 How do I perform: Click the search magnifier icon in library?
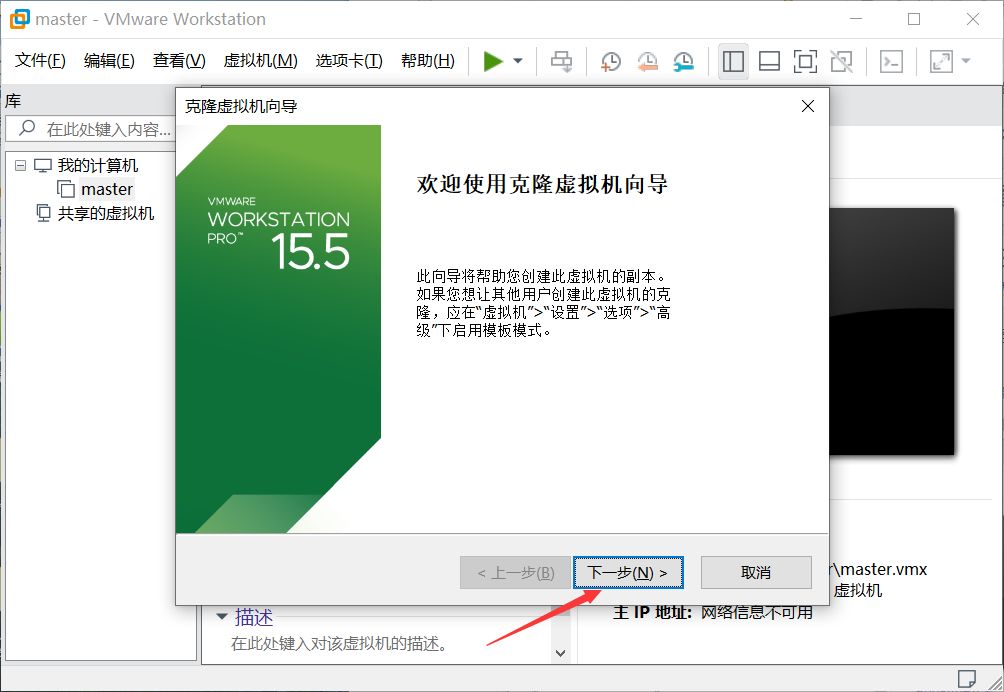pos(27,128)
